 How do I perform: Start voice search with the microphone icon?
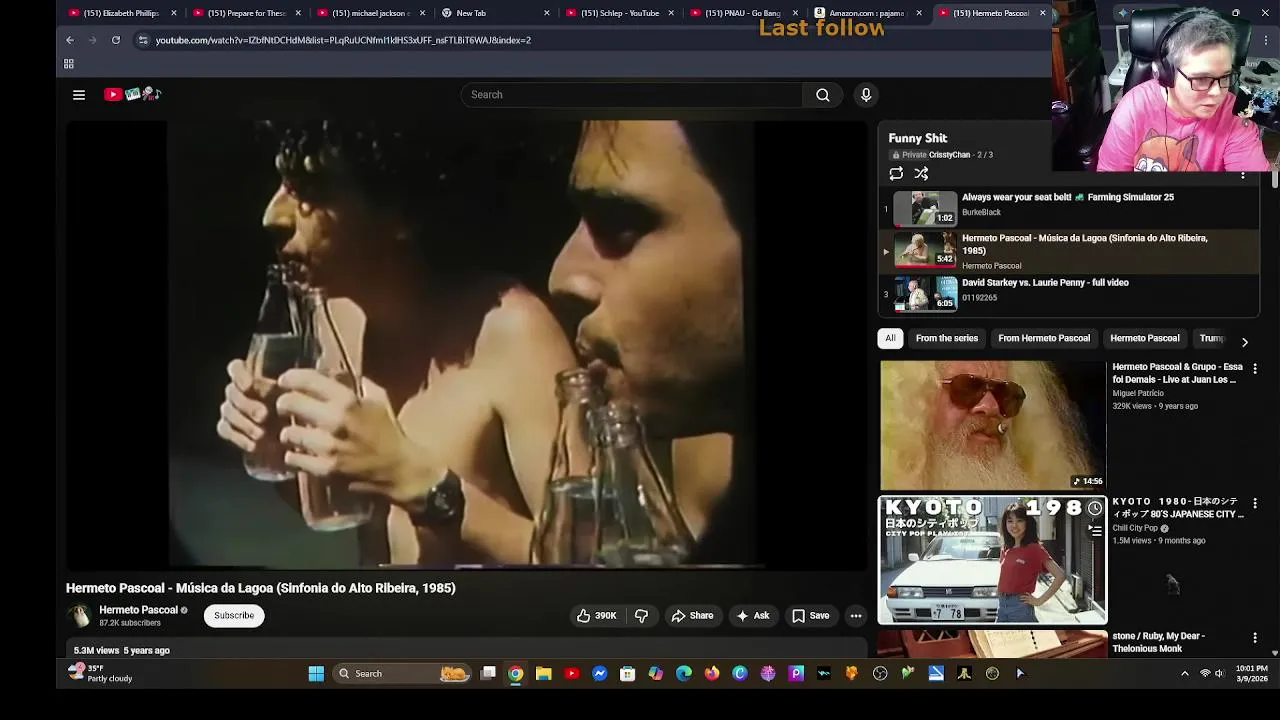pos(866,95)
